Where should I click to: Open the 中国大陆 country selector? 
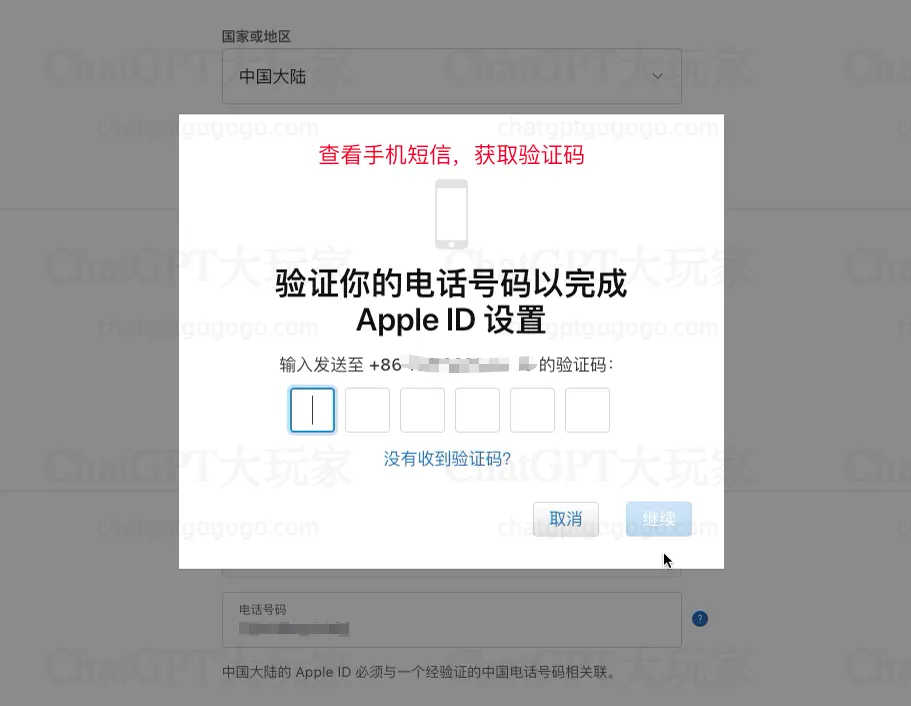coord(451,76)
